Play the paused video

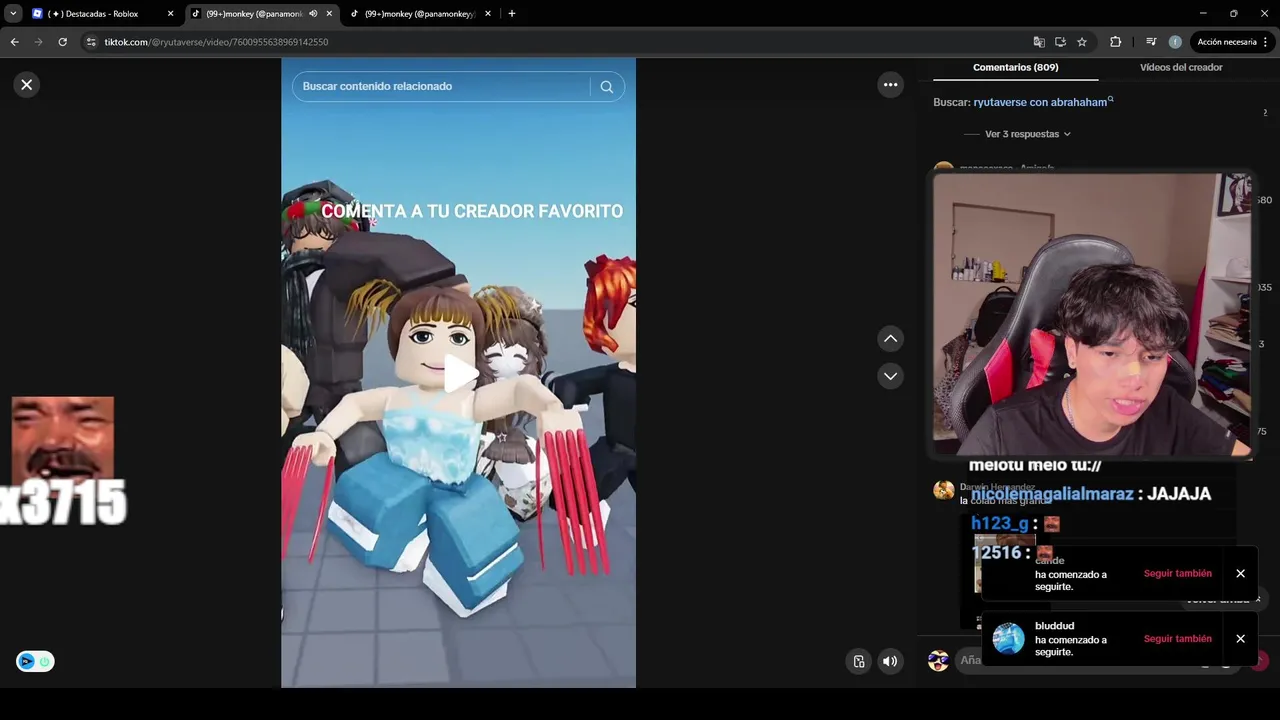459,373
